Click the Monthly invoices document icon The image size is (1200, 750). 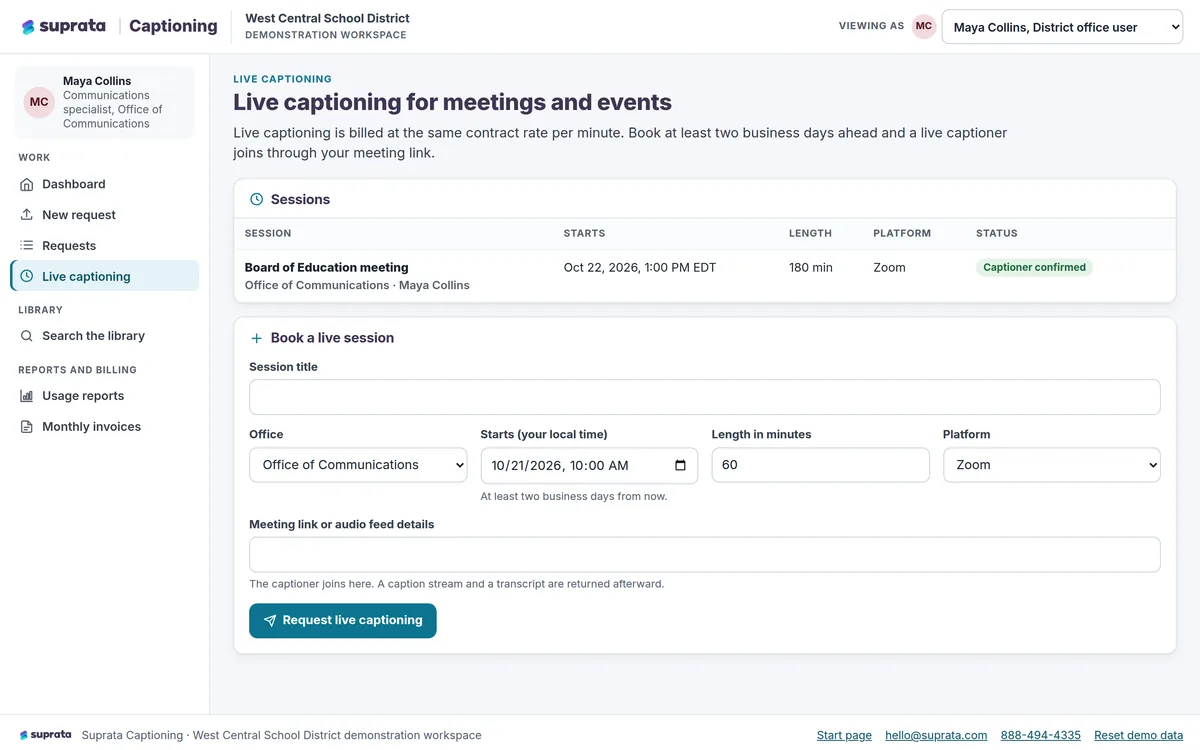(x=27, y=427)
